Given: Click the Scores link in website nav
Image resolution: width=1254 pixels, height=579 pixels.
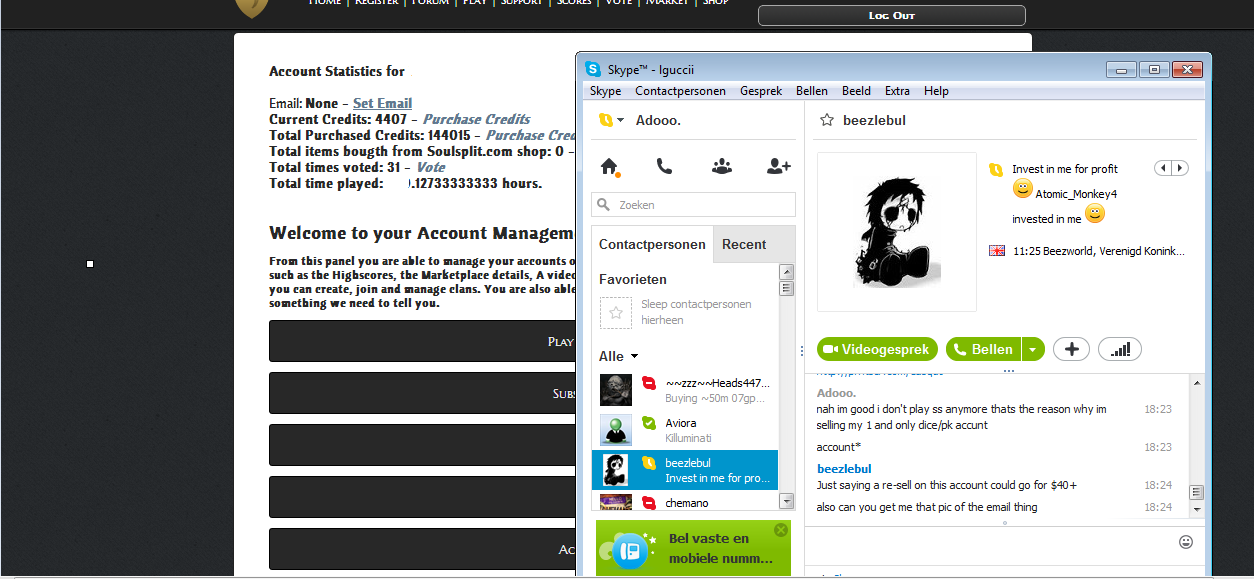Looking at the screenshot, I should click(574, 2).
